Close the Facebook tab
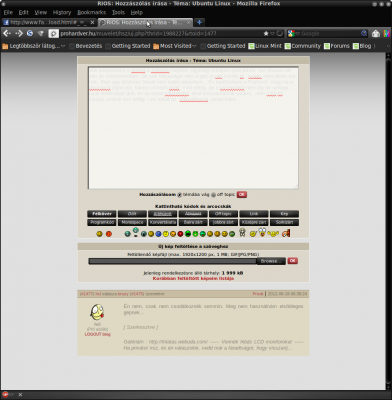The image size is (392, 400). pyautogui.click(x=92, y=22)
